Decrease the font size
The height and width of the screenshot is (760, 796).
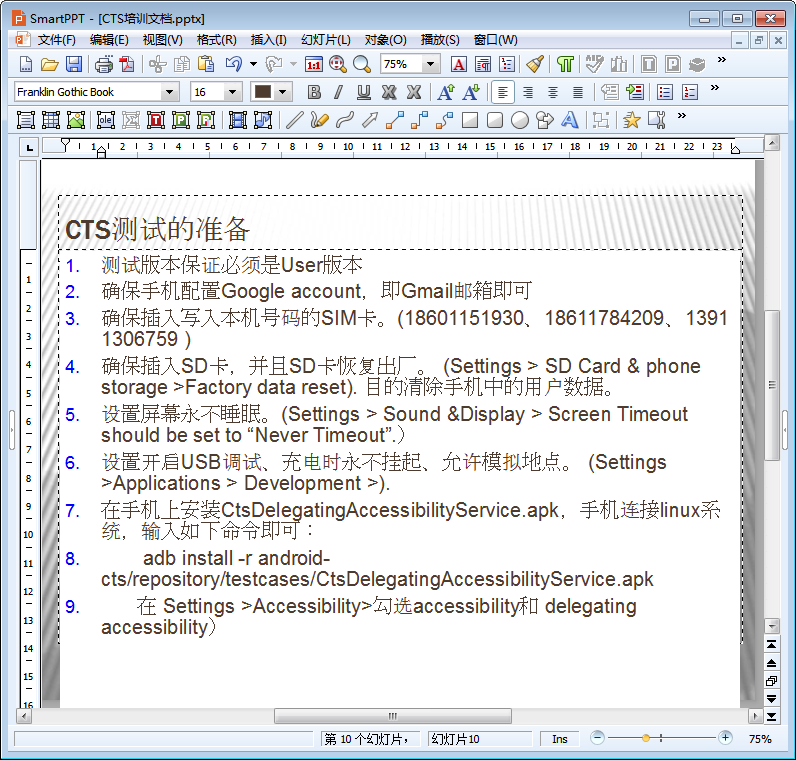471,92
